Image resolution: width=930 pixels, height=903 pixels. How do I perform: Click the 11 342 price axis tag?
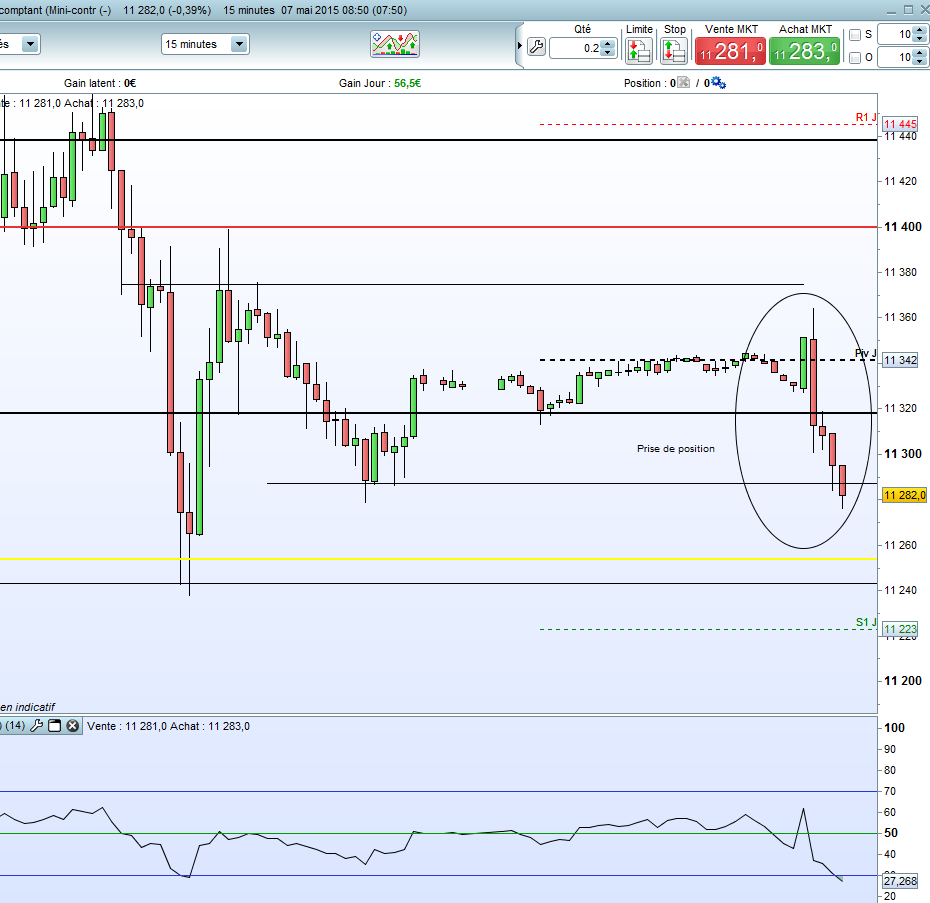pyautogui.click(x=900, y=360)
